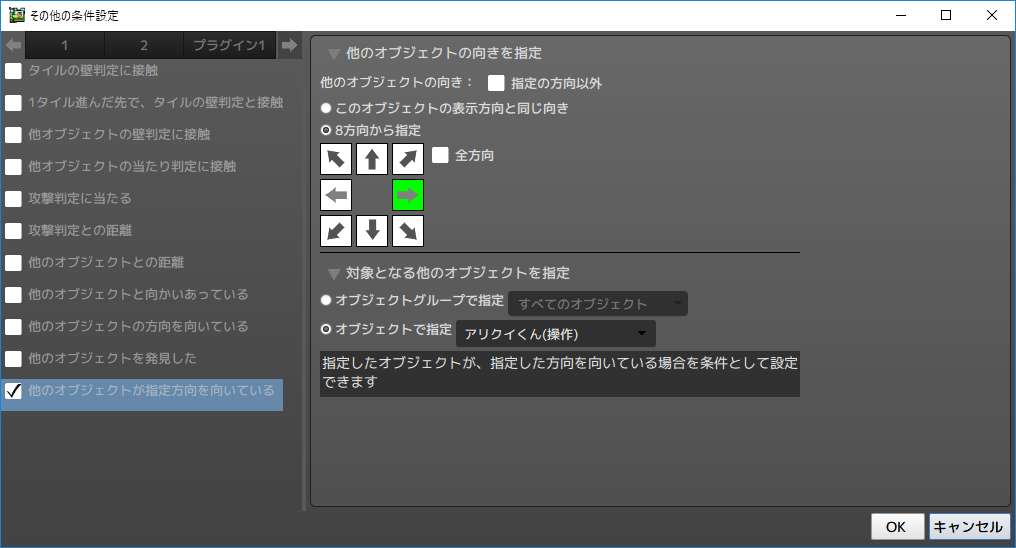1016x548 pixels.
Task: Check 他オブジェクトの当たり判定に接触
Action: click(x=13, y=166)
